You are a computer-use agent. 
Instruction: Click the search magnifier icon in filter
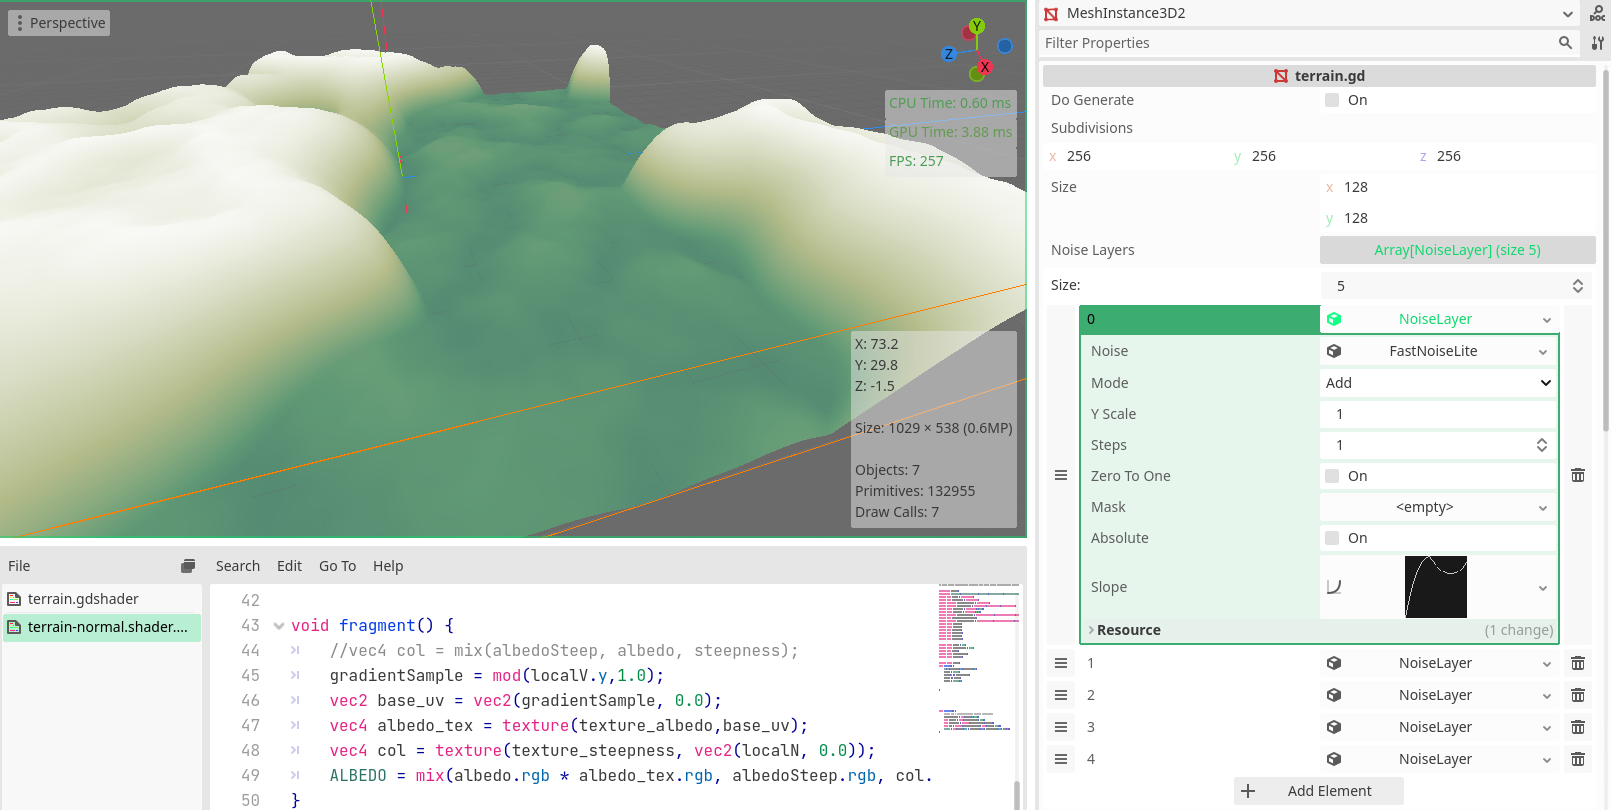coord(1566,43)
